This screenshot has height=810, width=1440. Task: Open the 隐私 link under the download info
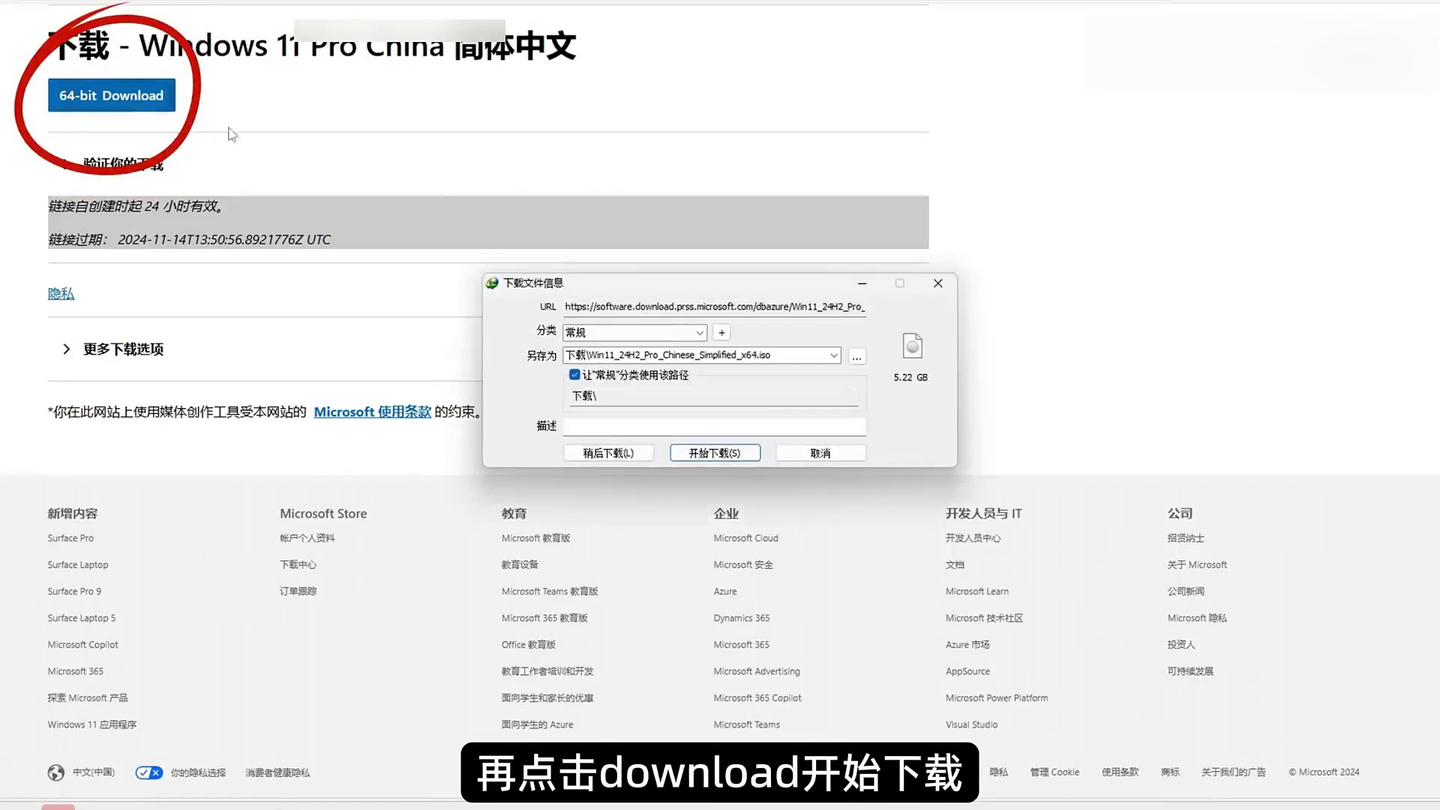click(61, 293)
